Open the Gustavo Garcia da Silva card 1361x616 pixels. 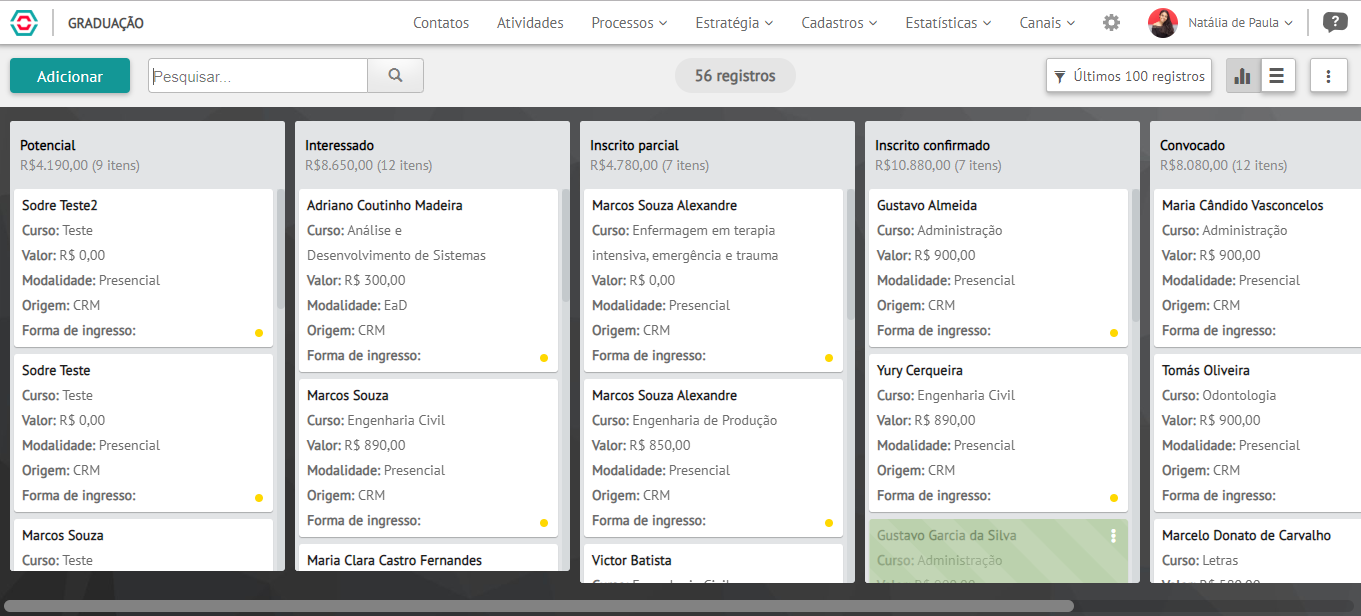tap(998, 551)
